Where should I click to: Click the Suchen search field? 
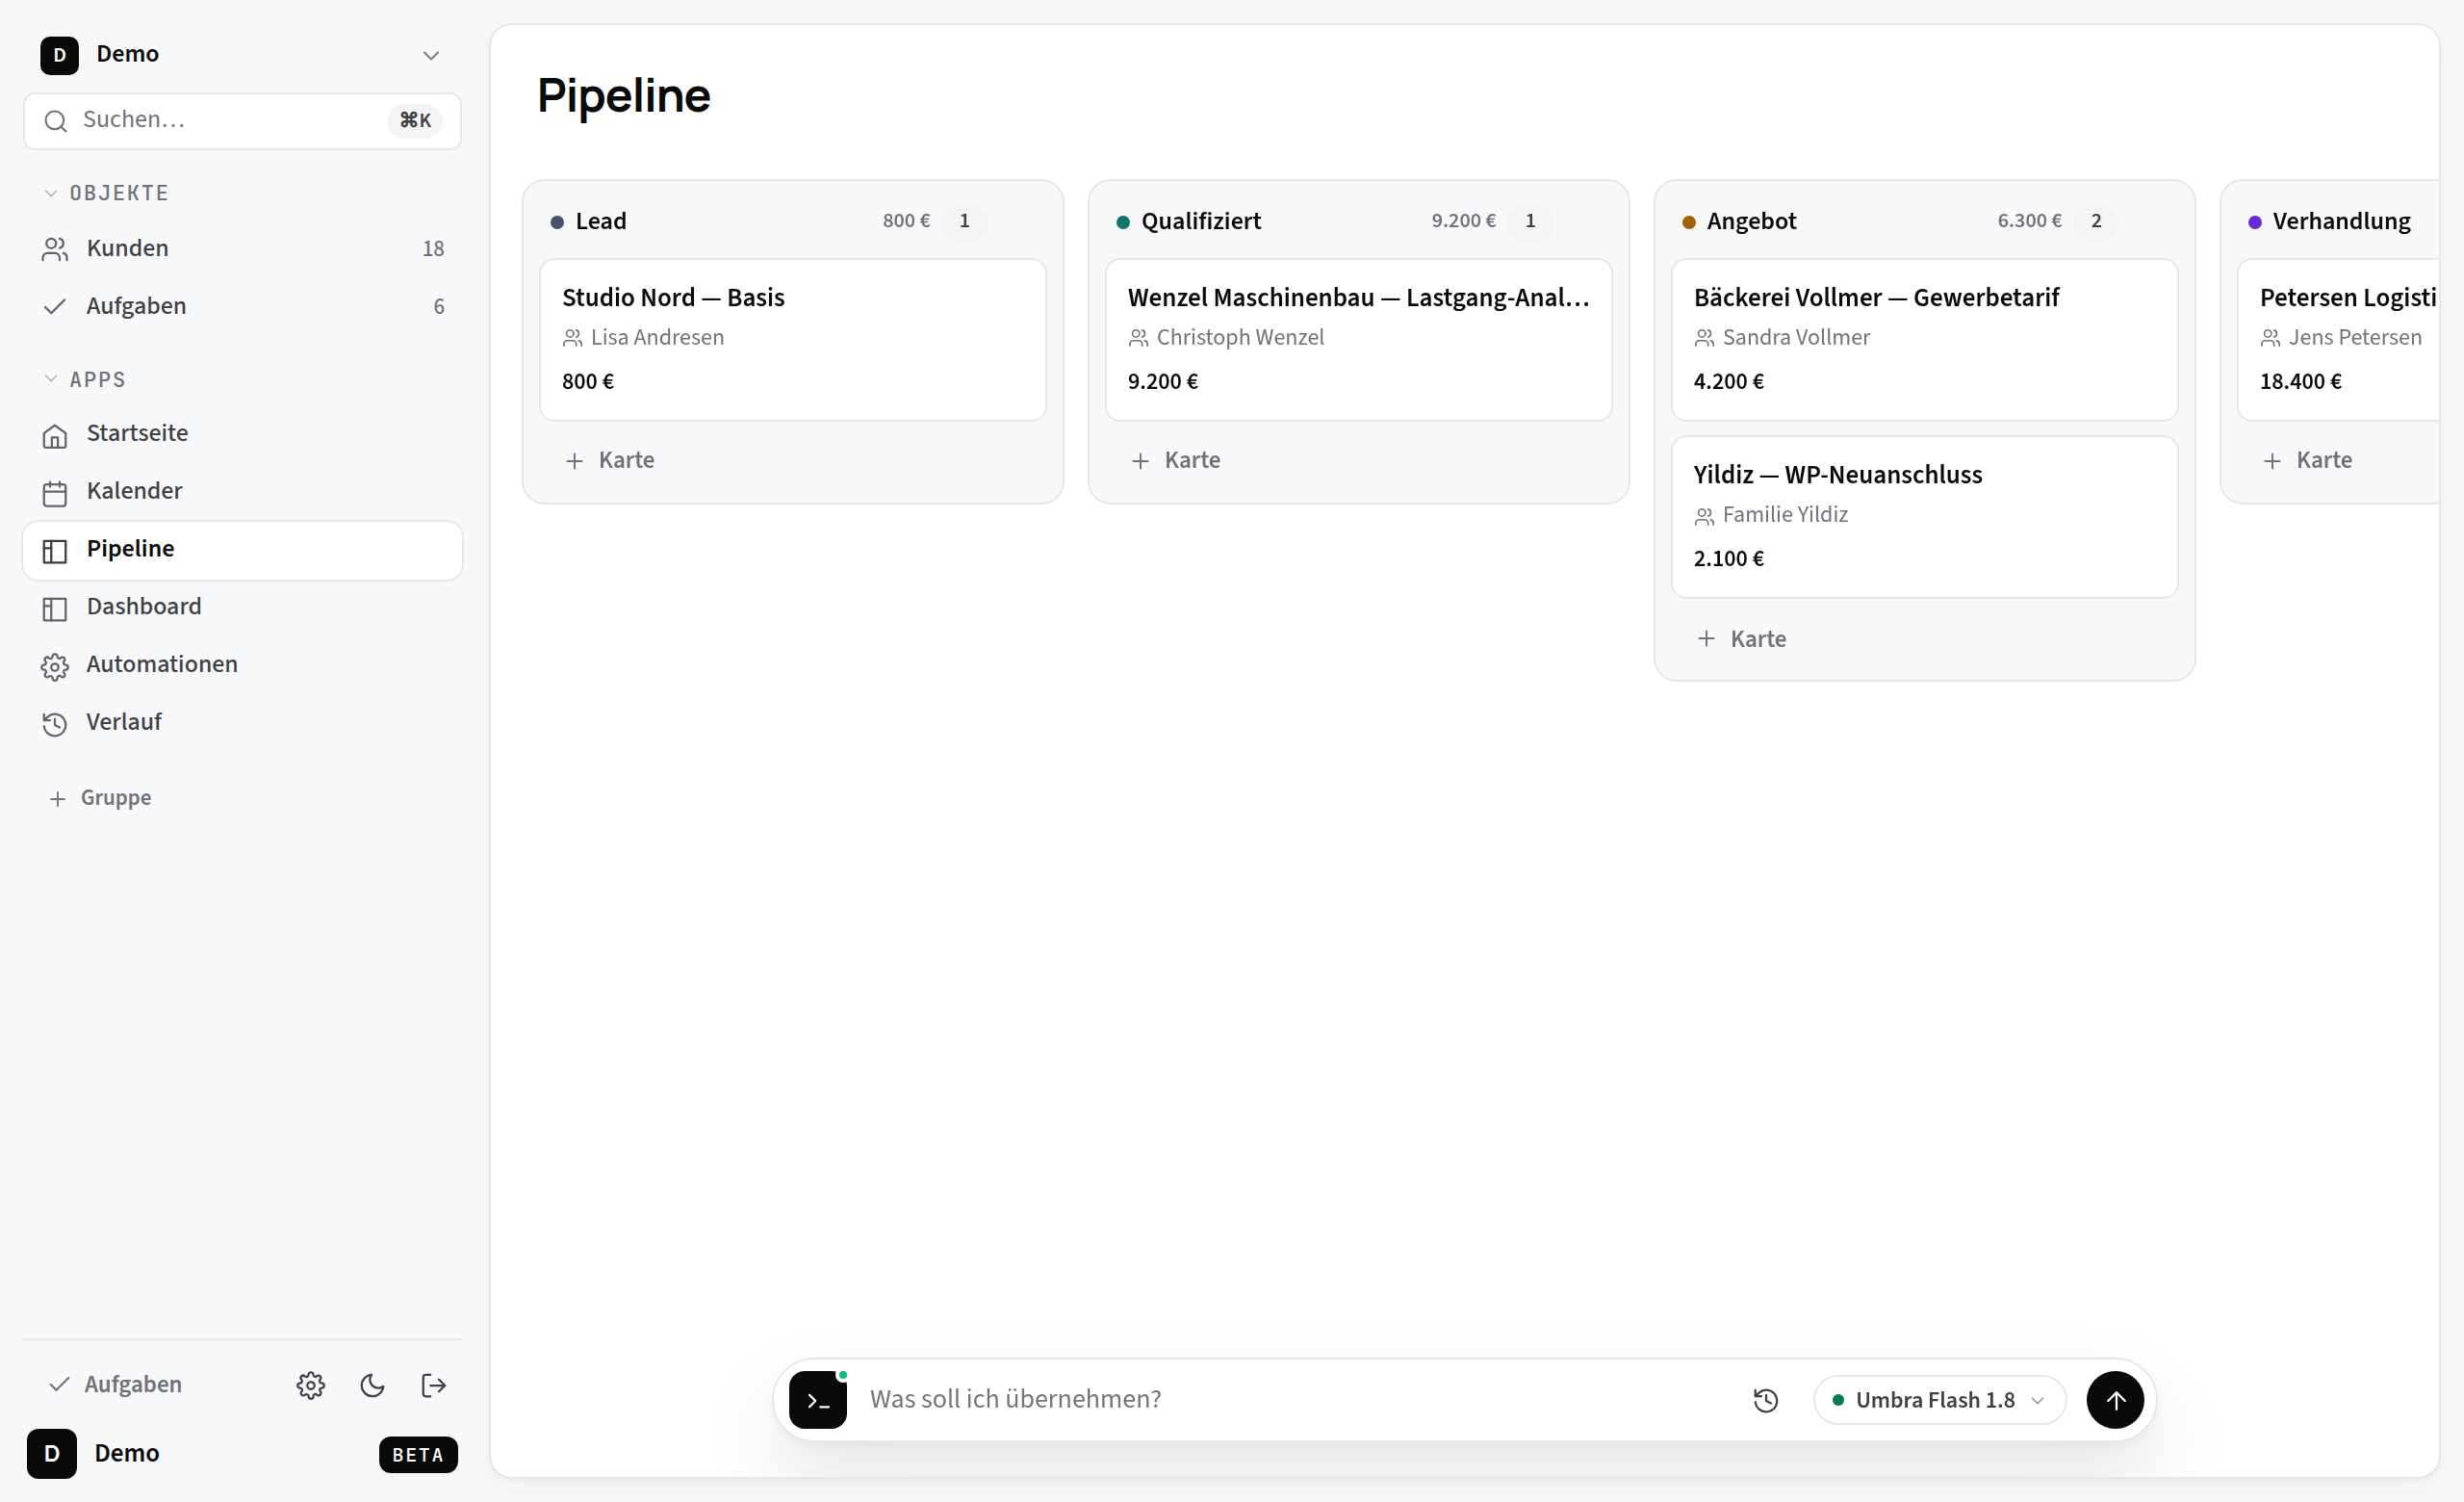[x=242, y=120]
